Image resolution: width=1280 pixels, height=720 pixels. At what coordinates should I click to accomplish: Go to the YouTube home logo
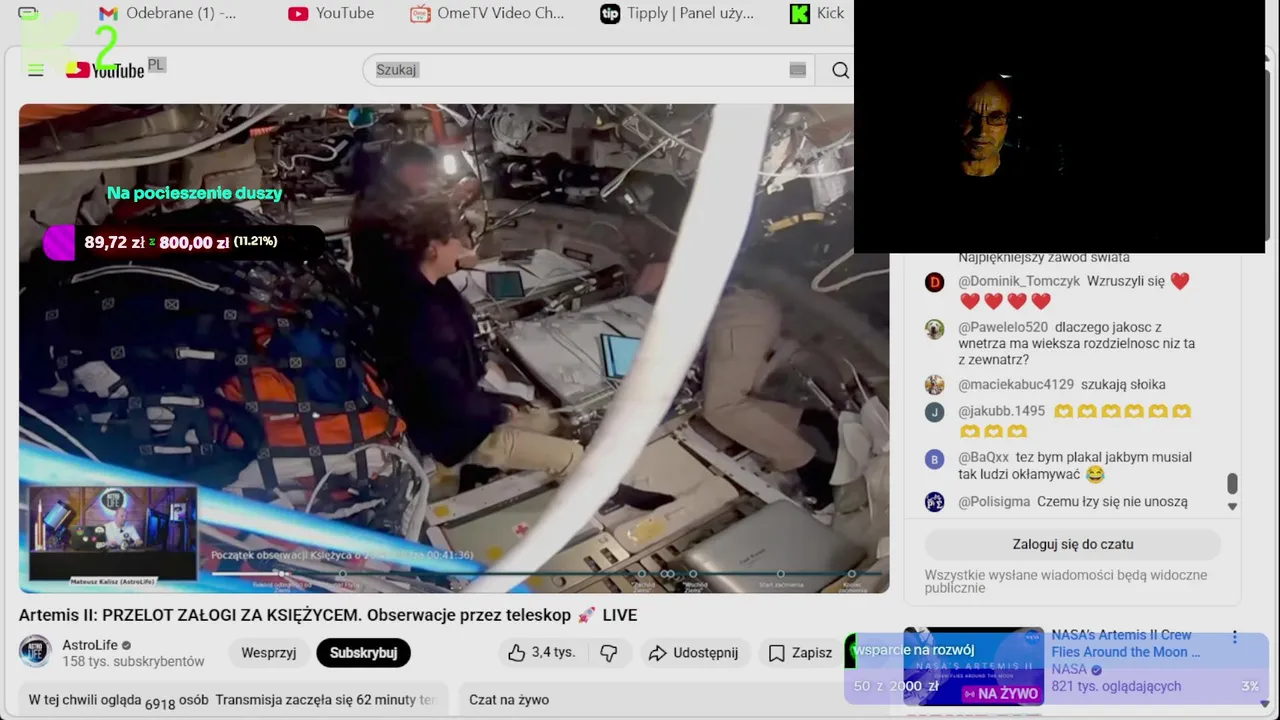106,69
